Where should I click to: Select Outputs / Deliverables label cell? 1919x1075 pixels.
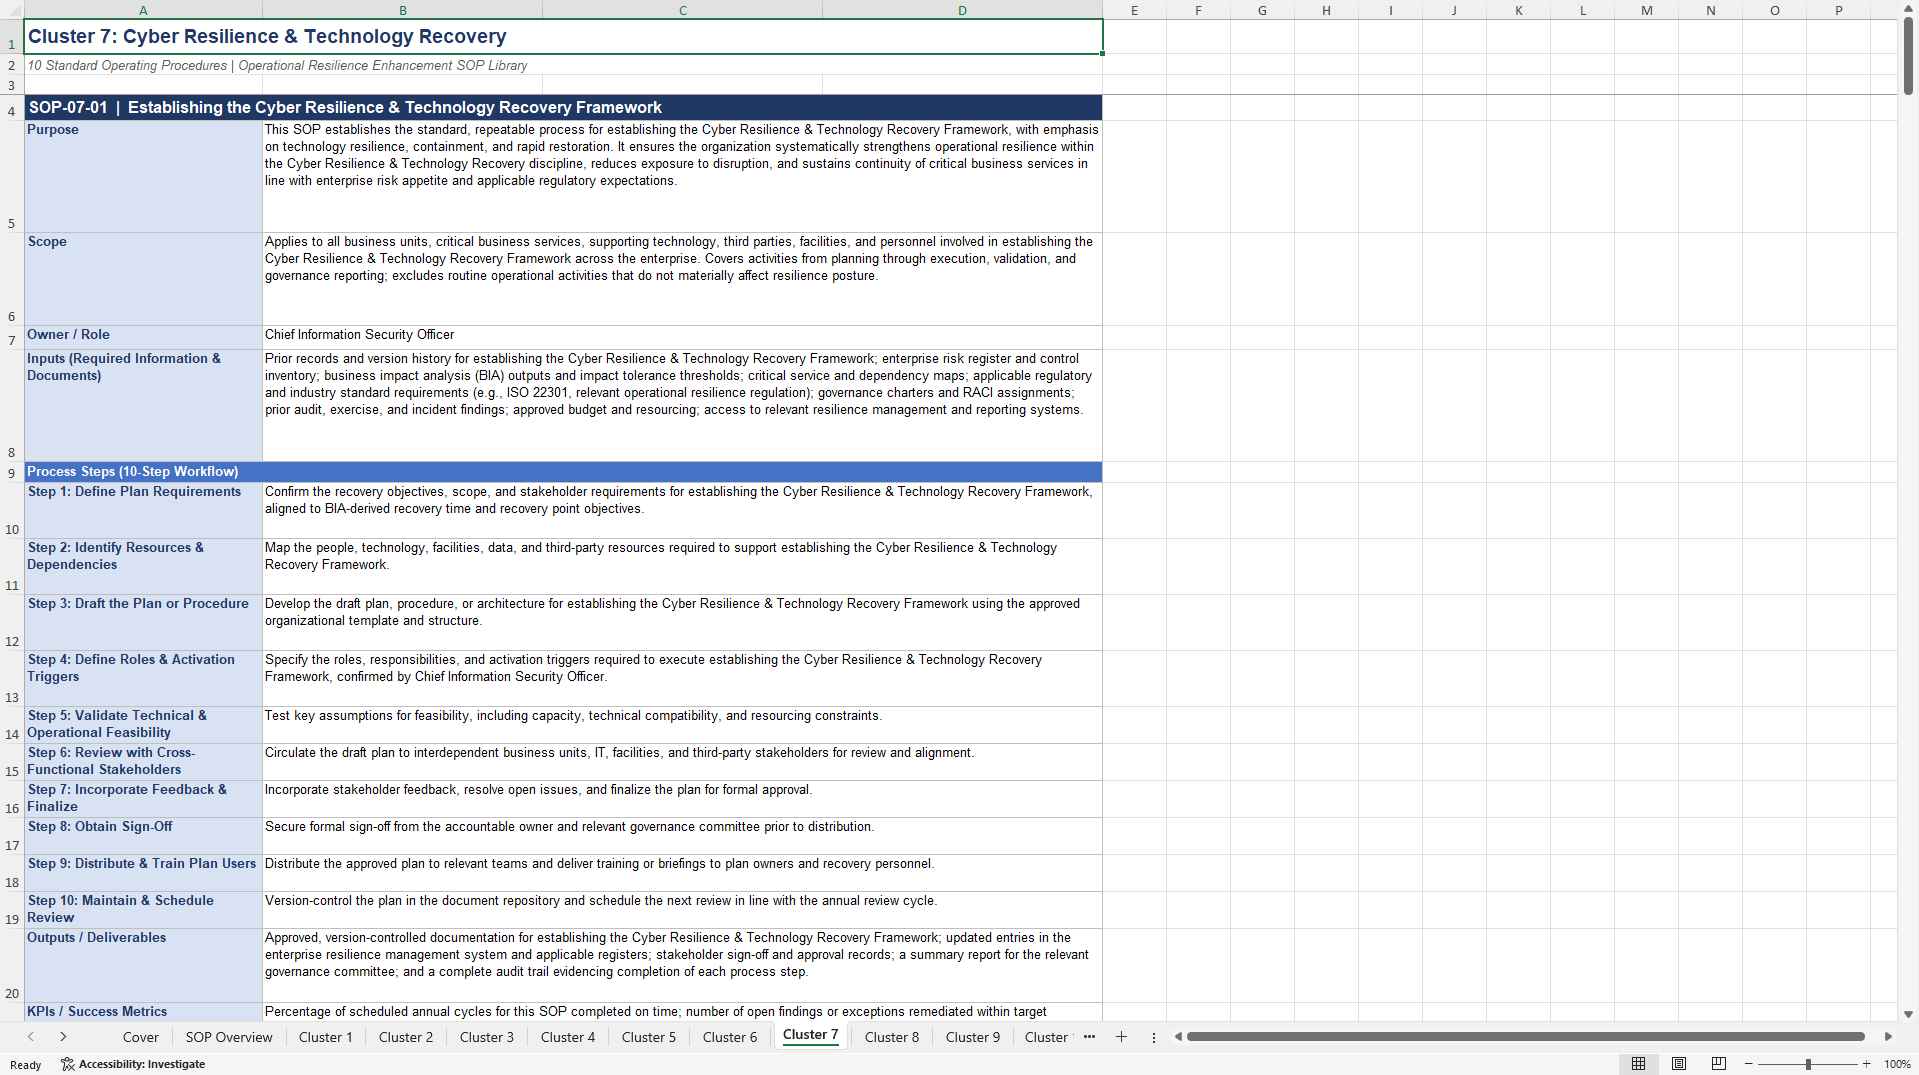[143, 966]
